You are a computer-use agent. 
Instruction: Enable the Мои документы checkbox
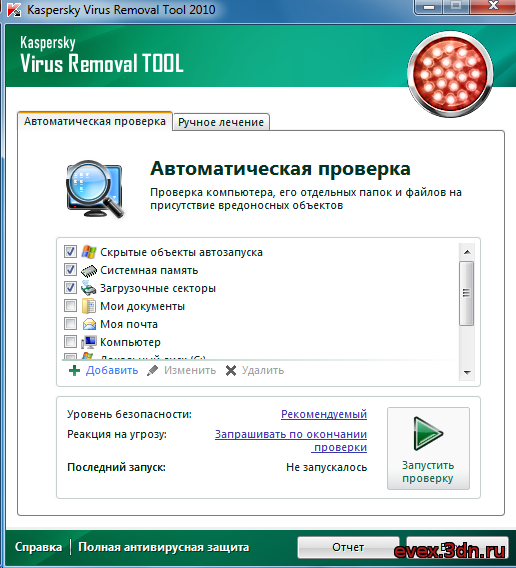pos(70,306)
